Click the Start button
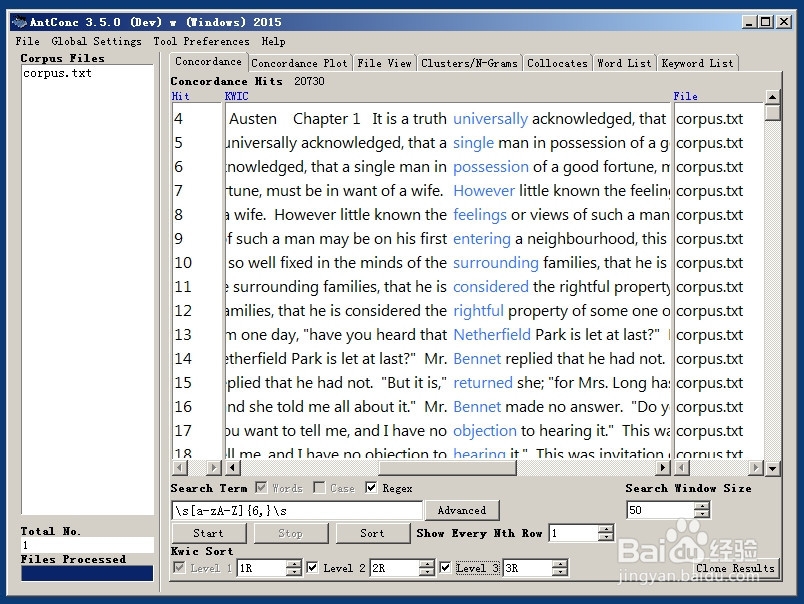804x604 pixels. [209, 533]
